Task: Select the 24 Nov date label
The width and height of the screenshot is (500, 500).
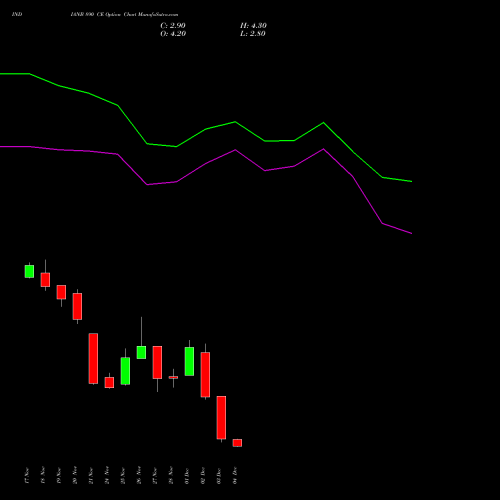Action: 107,475
